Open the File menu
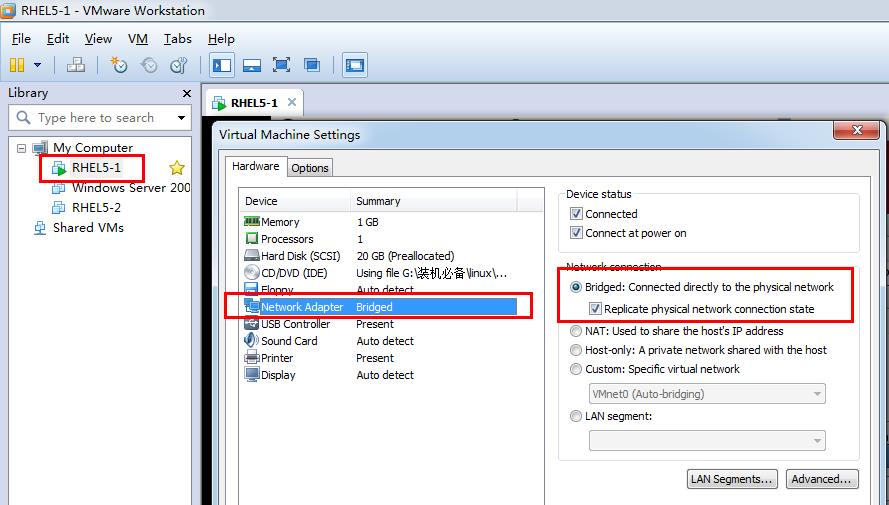Viewport: 889px width, 505px height. [21, 39]
